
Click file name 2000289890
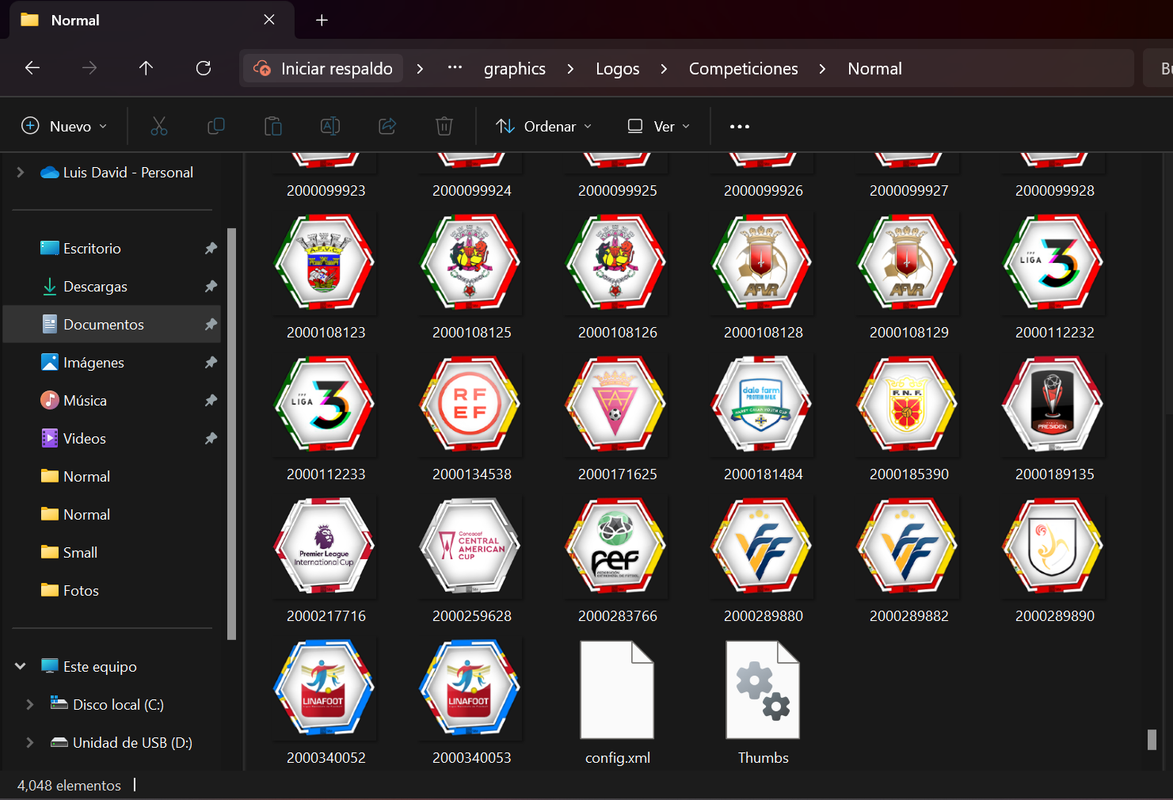1054,616
